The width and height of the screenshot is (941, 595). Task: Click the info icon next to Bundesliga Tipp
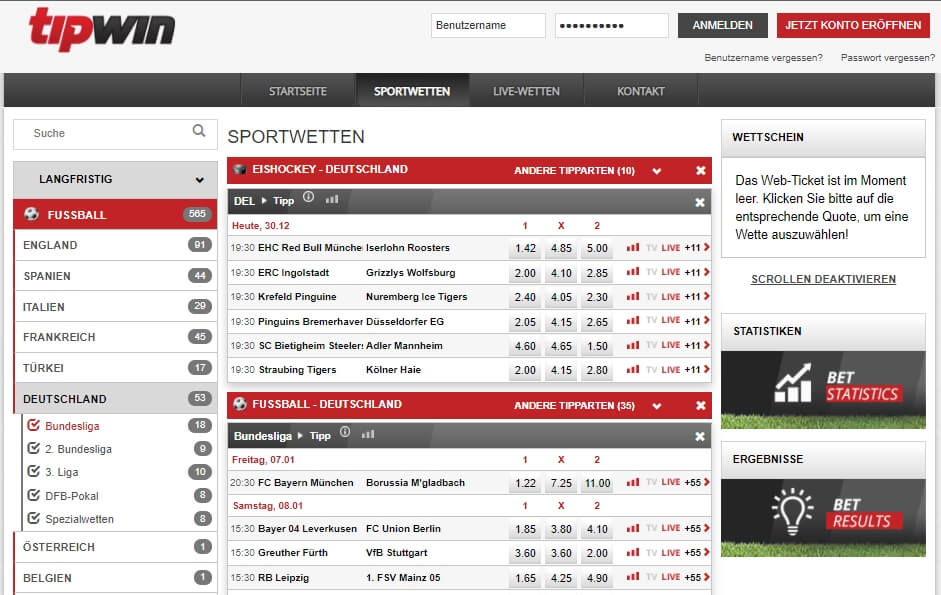coord(345,432)
